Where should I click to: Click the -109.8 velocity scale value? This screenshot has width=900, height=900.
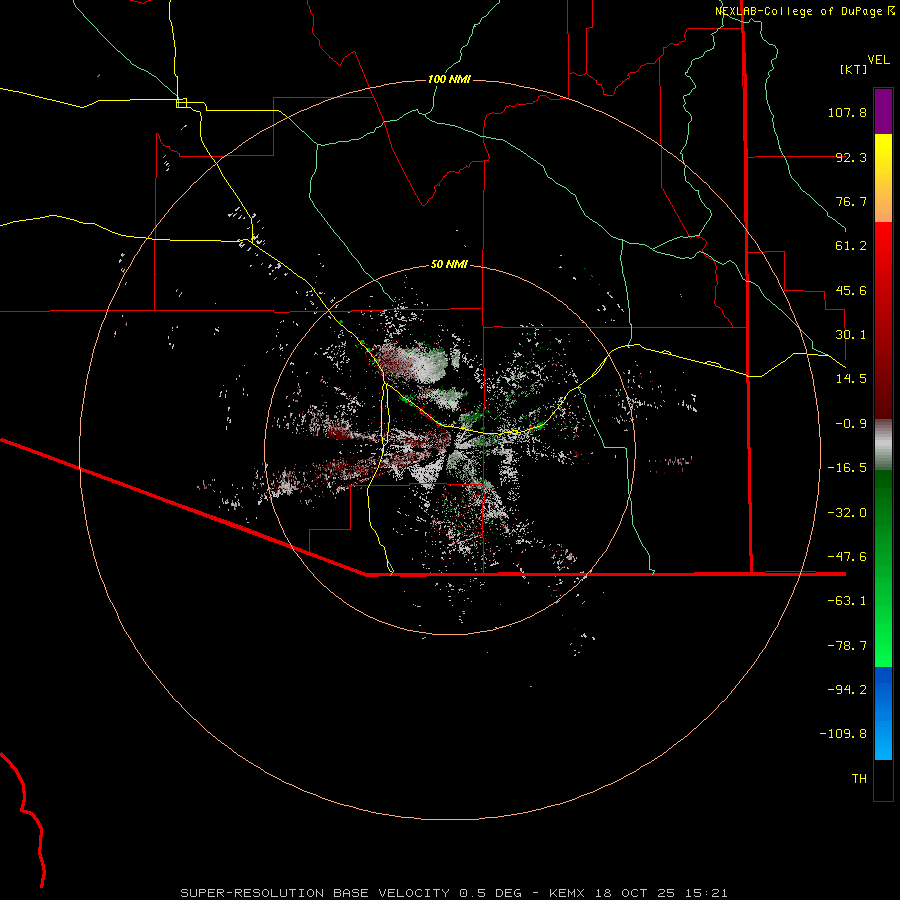point(843,734)
